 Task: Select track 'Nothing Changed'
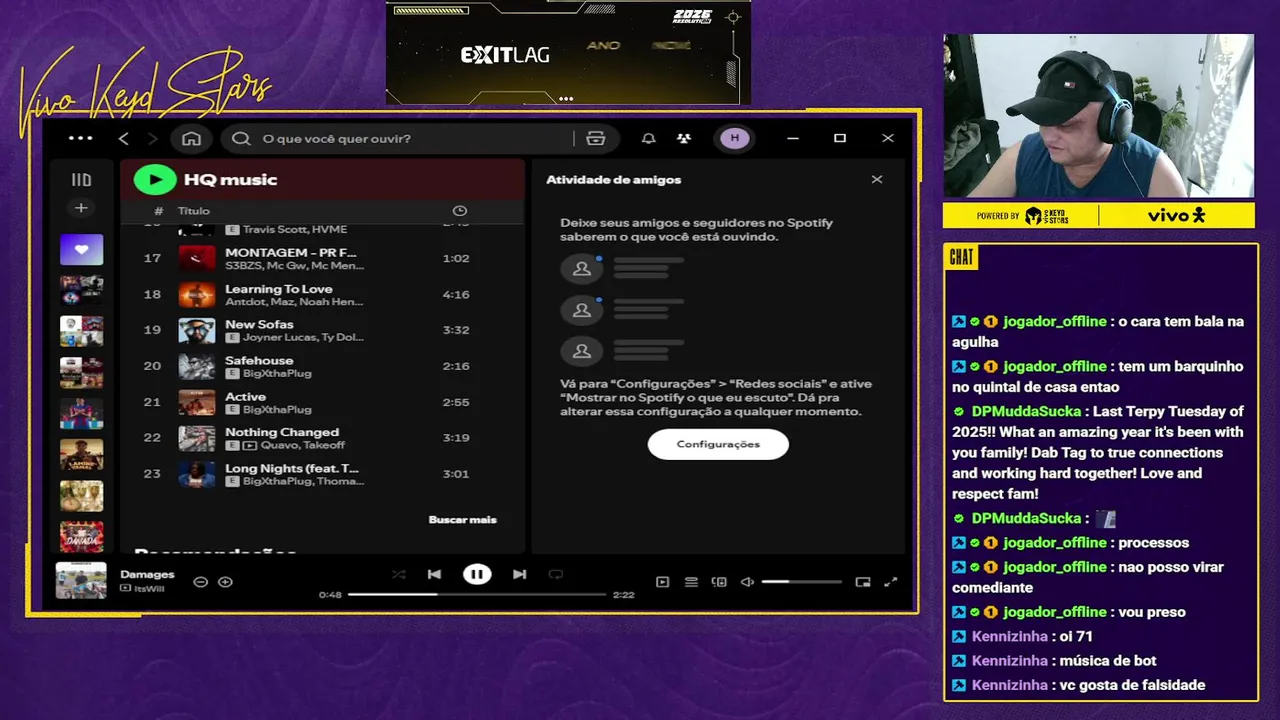point(282,433)
